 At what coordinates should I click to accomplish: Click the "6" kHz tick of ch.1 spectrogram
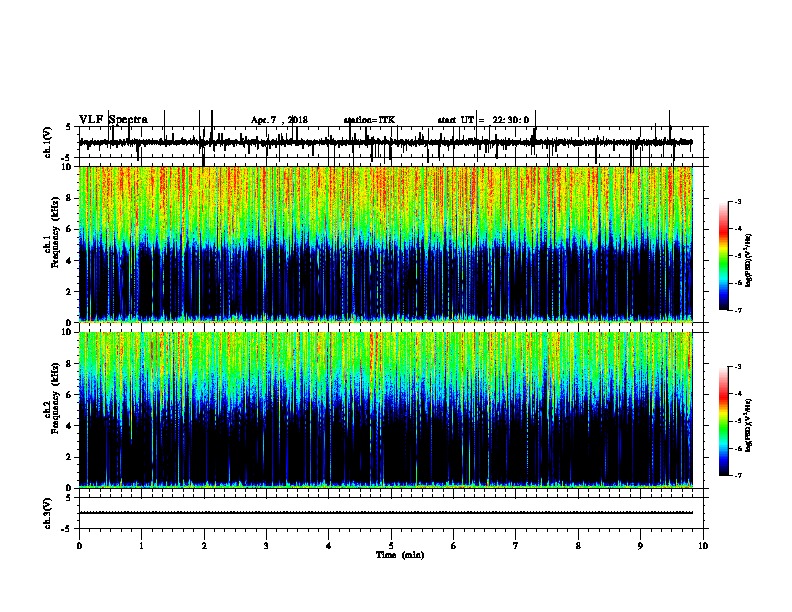pyautogui.click(x=70, y=229)
